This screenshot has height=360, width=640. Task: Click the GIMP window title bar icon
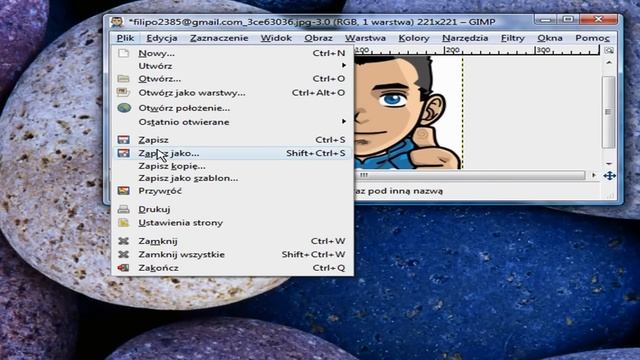[x=117, y=22]
